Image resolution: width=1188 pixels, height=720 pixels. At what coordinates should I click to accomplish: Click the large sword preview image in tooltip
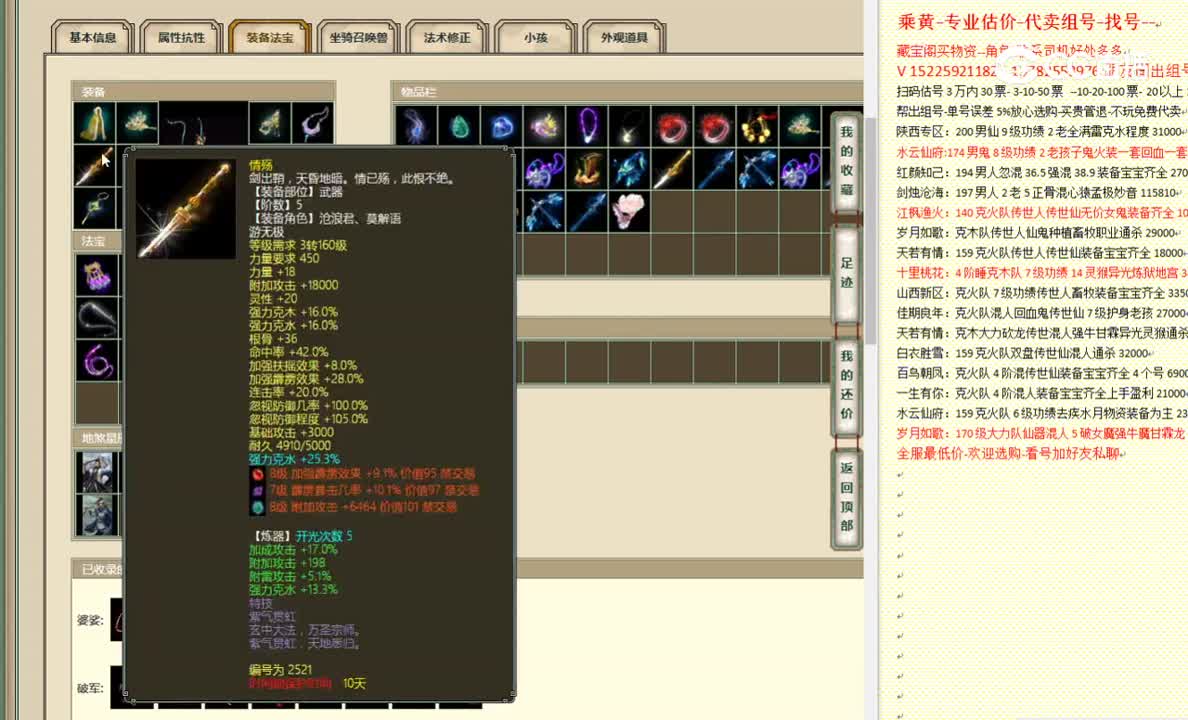click(x=186, y=209)
